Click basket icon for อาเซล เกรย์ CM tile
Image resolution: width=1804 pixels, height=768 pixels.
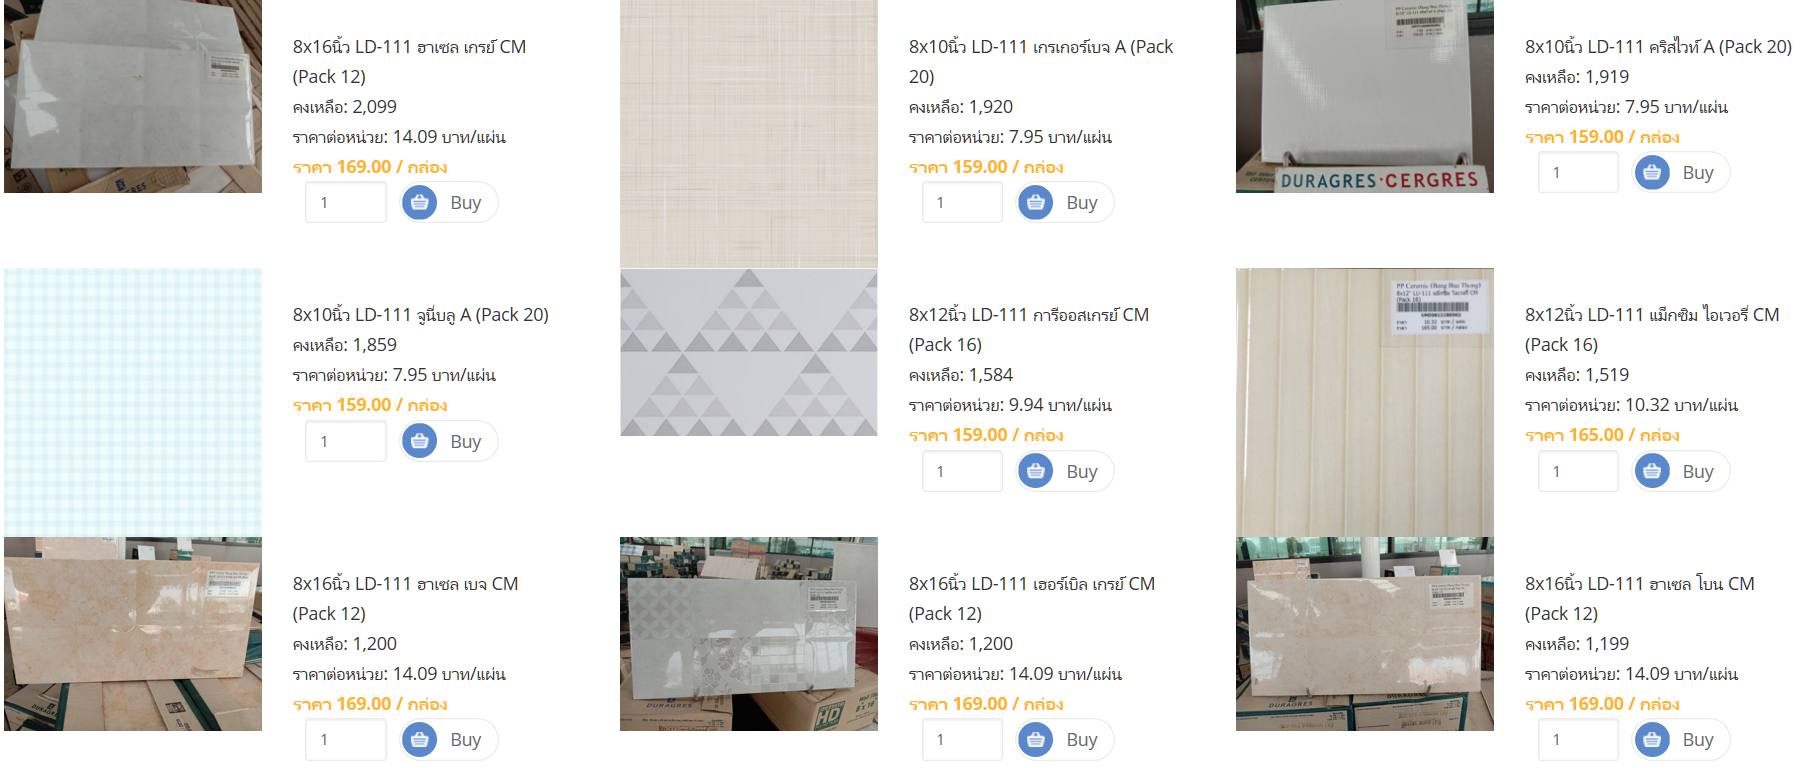pos(420,203)
